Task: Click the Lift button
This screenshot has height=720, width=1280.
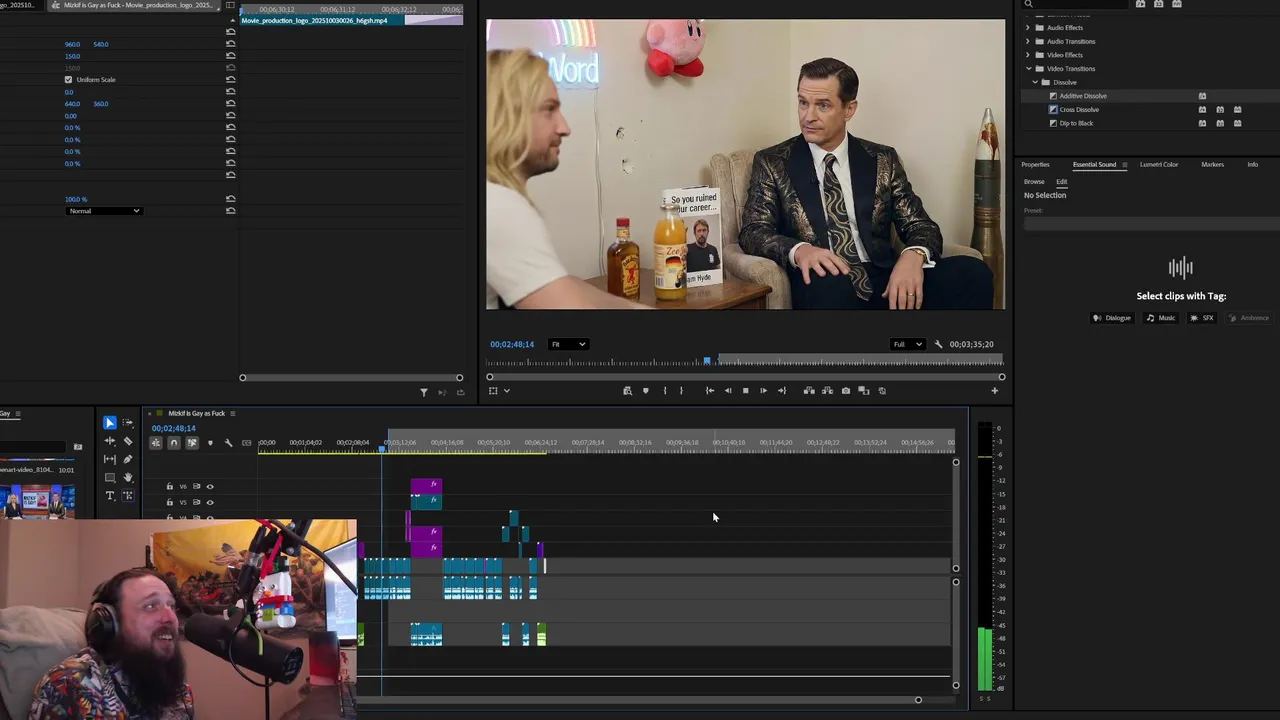Action: click(809, 391)
